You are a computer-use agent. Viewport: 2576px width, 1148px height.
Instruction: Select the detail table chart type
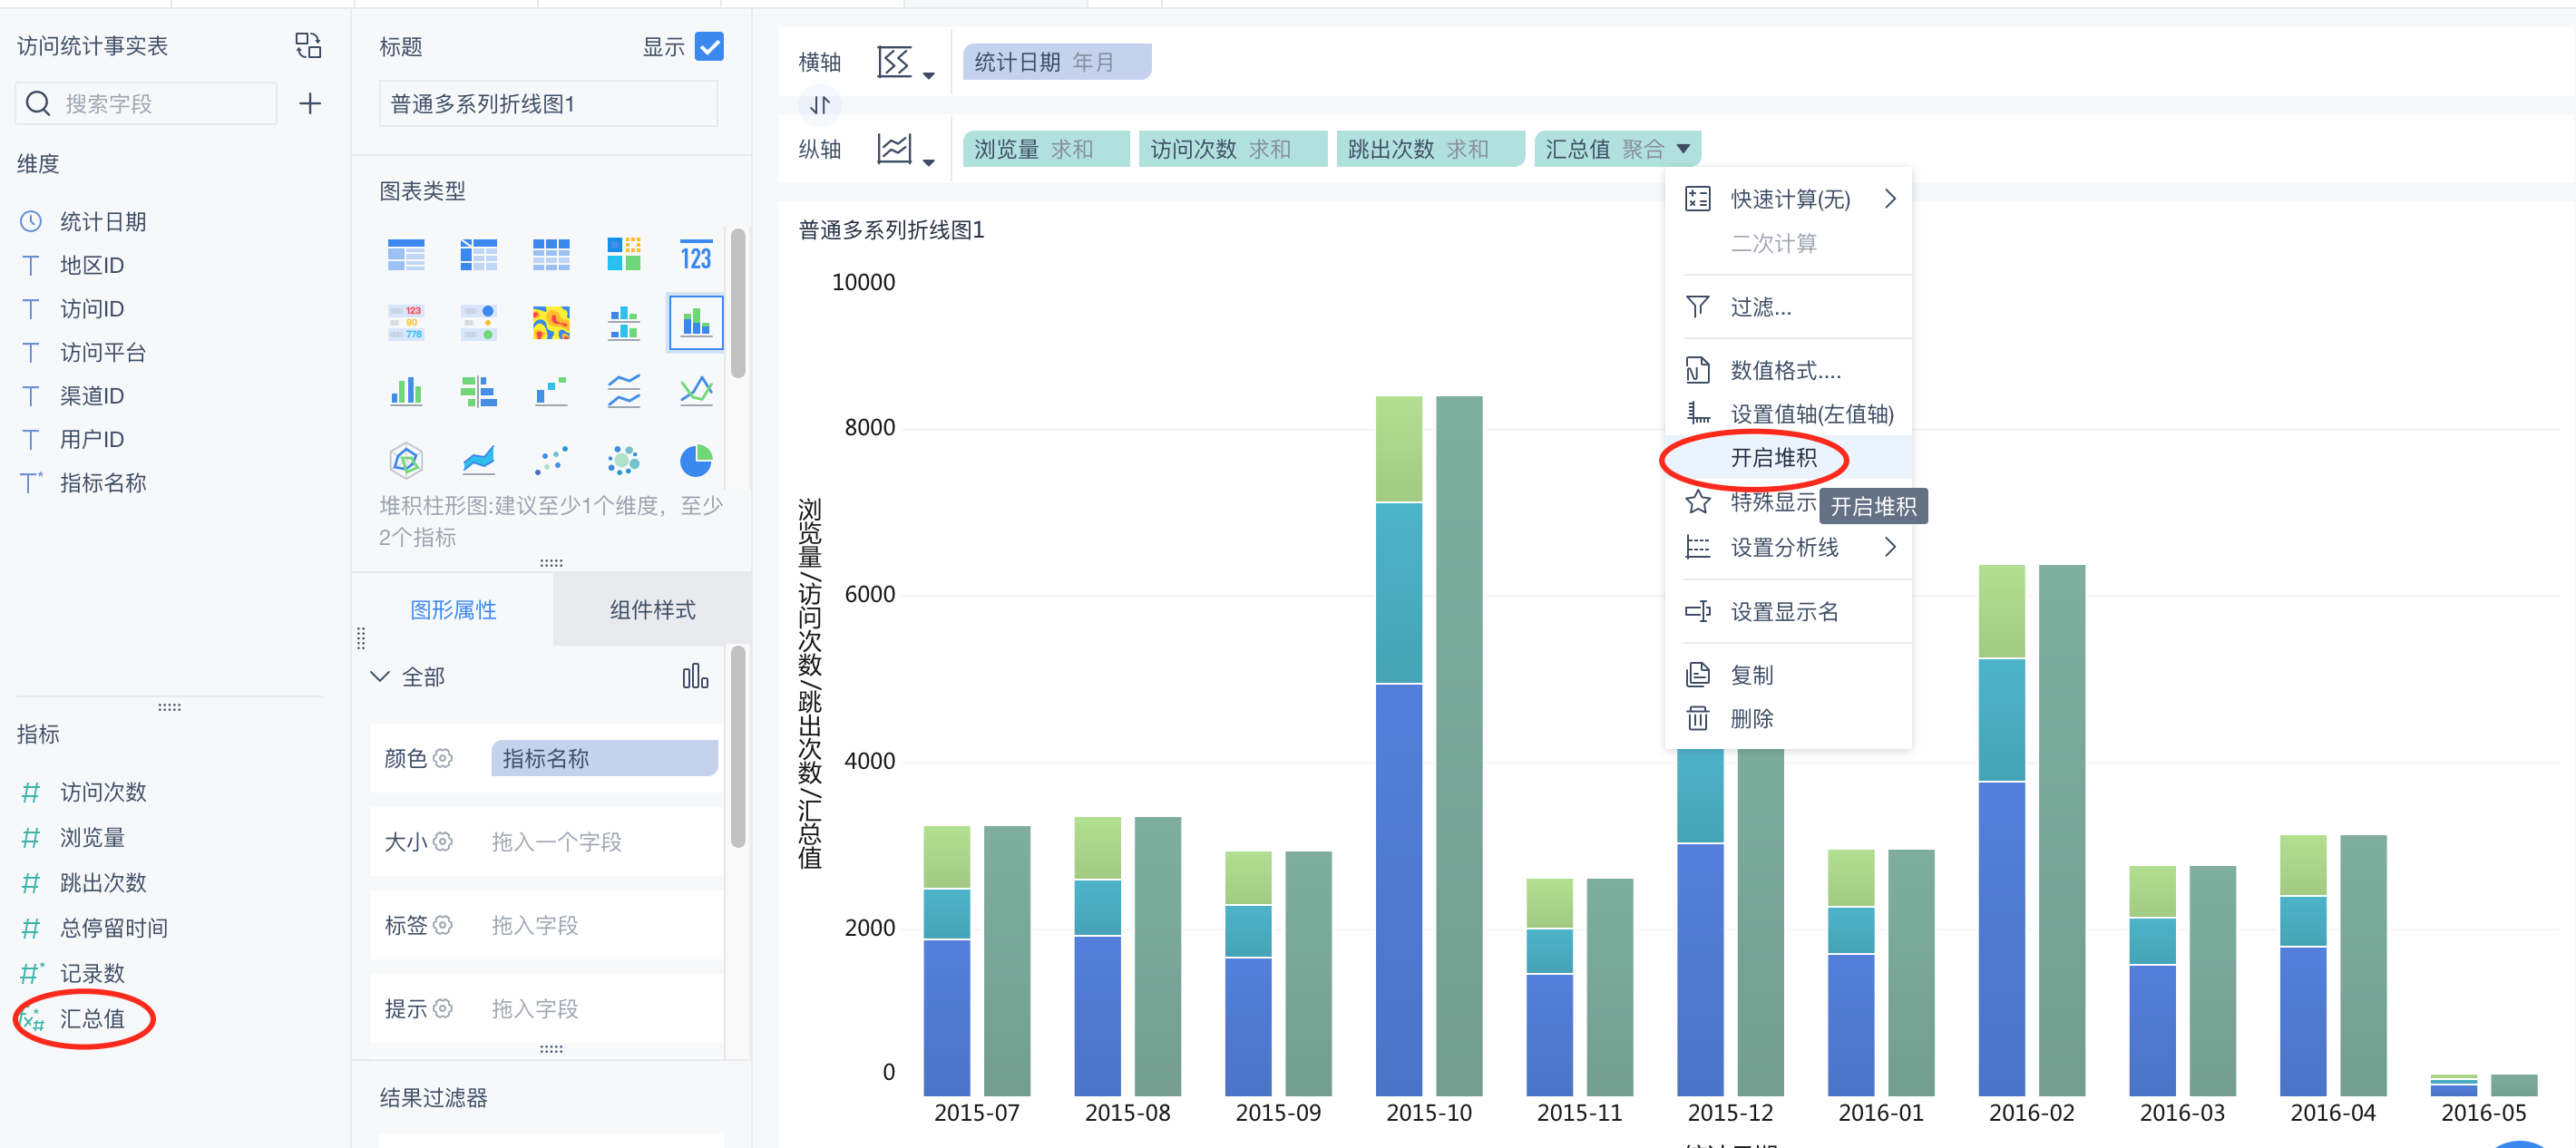(x=551, y=255)
